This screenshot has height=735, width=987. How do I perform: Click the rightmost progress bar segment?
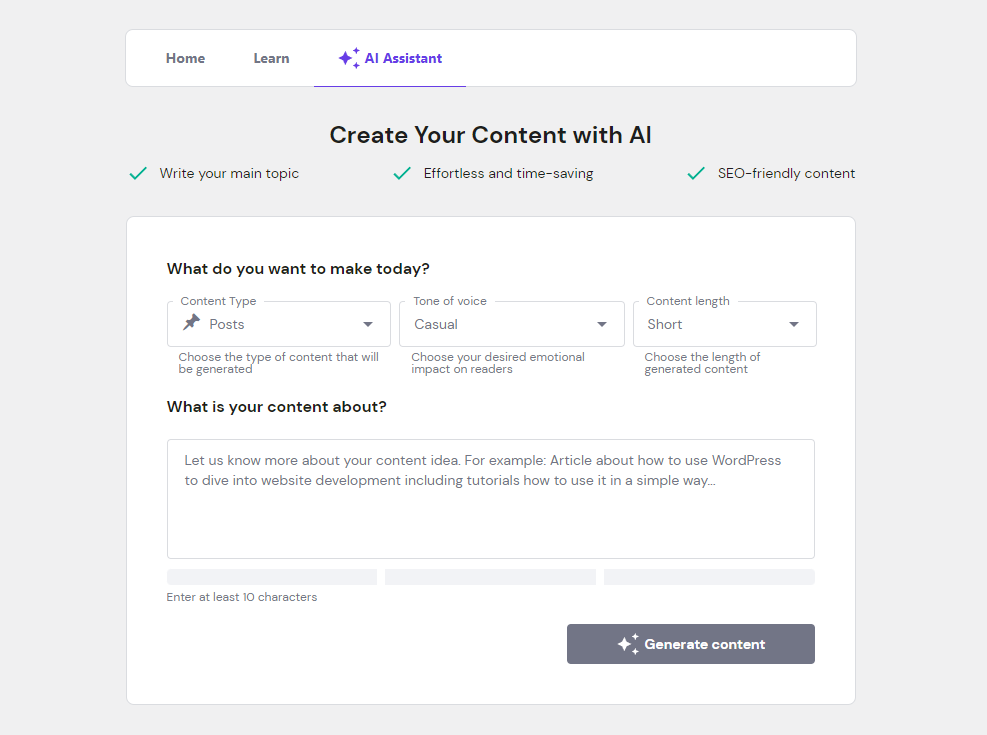point(709,576)
